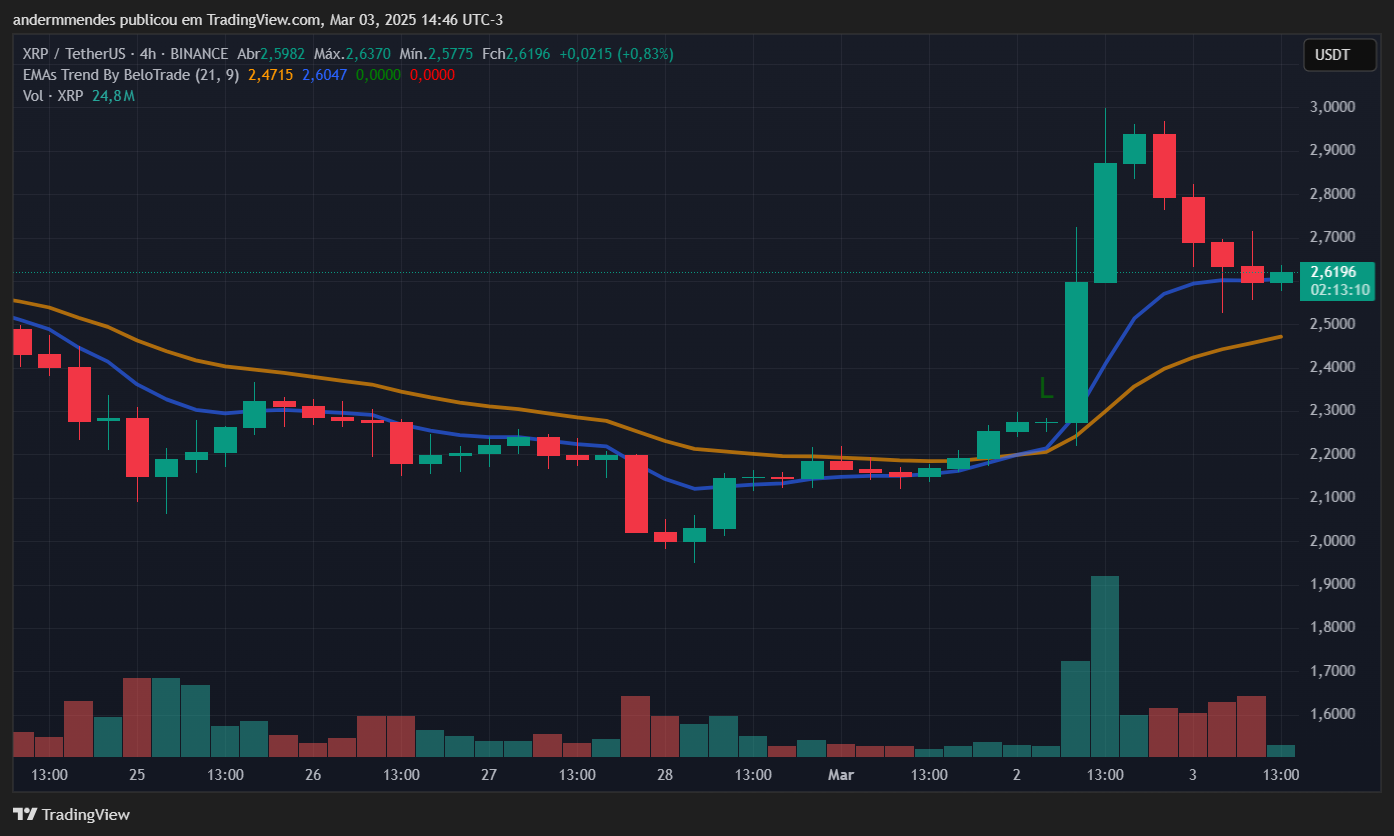Click the closing price value Fch 2,6196
This screenshot has width=1394, height=836.
(517, 54)
